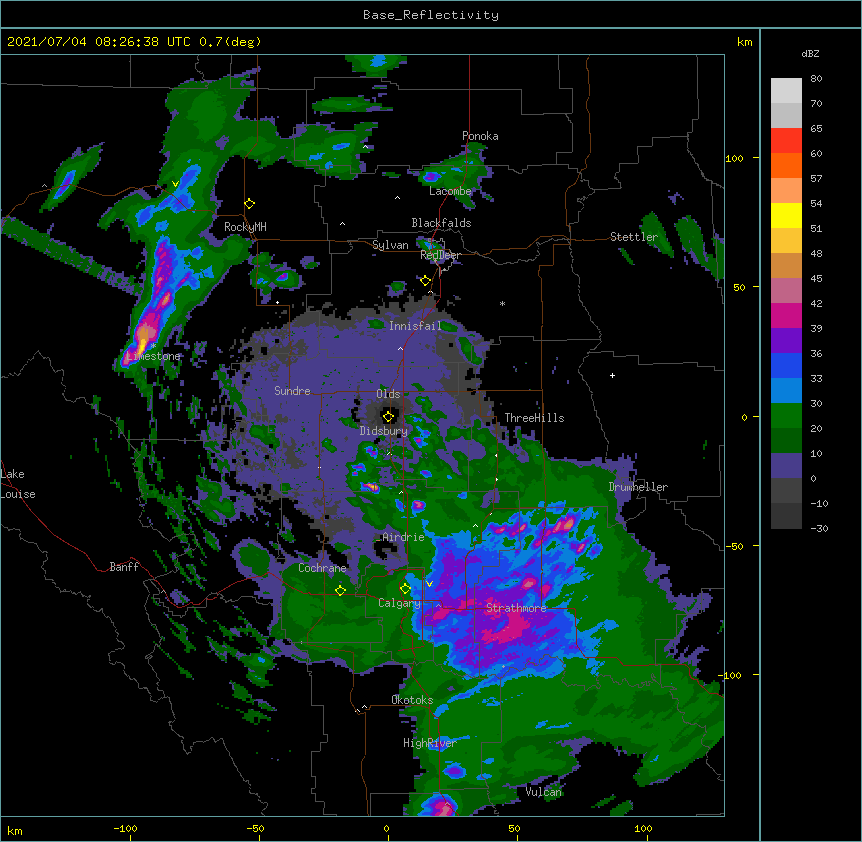The image size is (862, 842).
Task: Click the RedDeer city label
Action: [x=440, y=255]
